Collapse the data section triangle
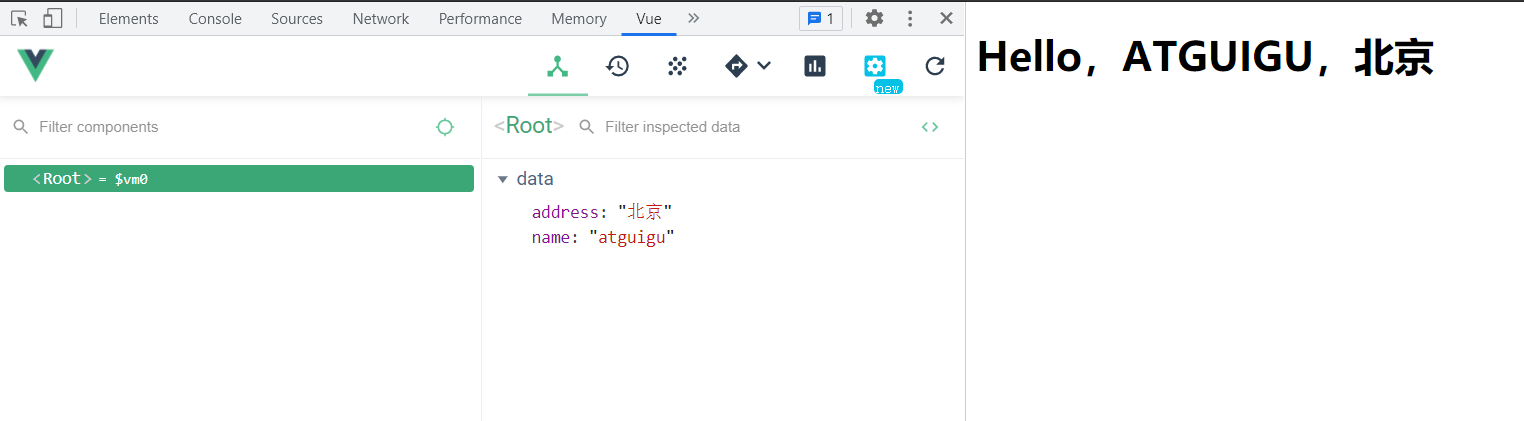The image size is (1524, 421). click(503, 179)
